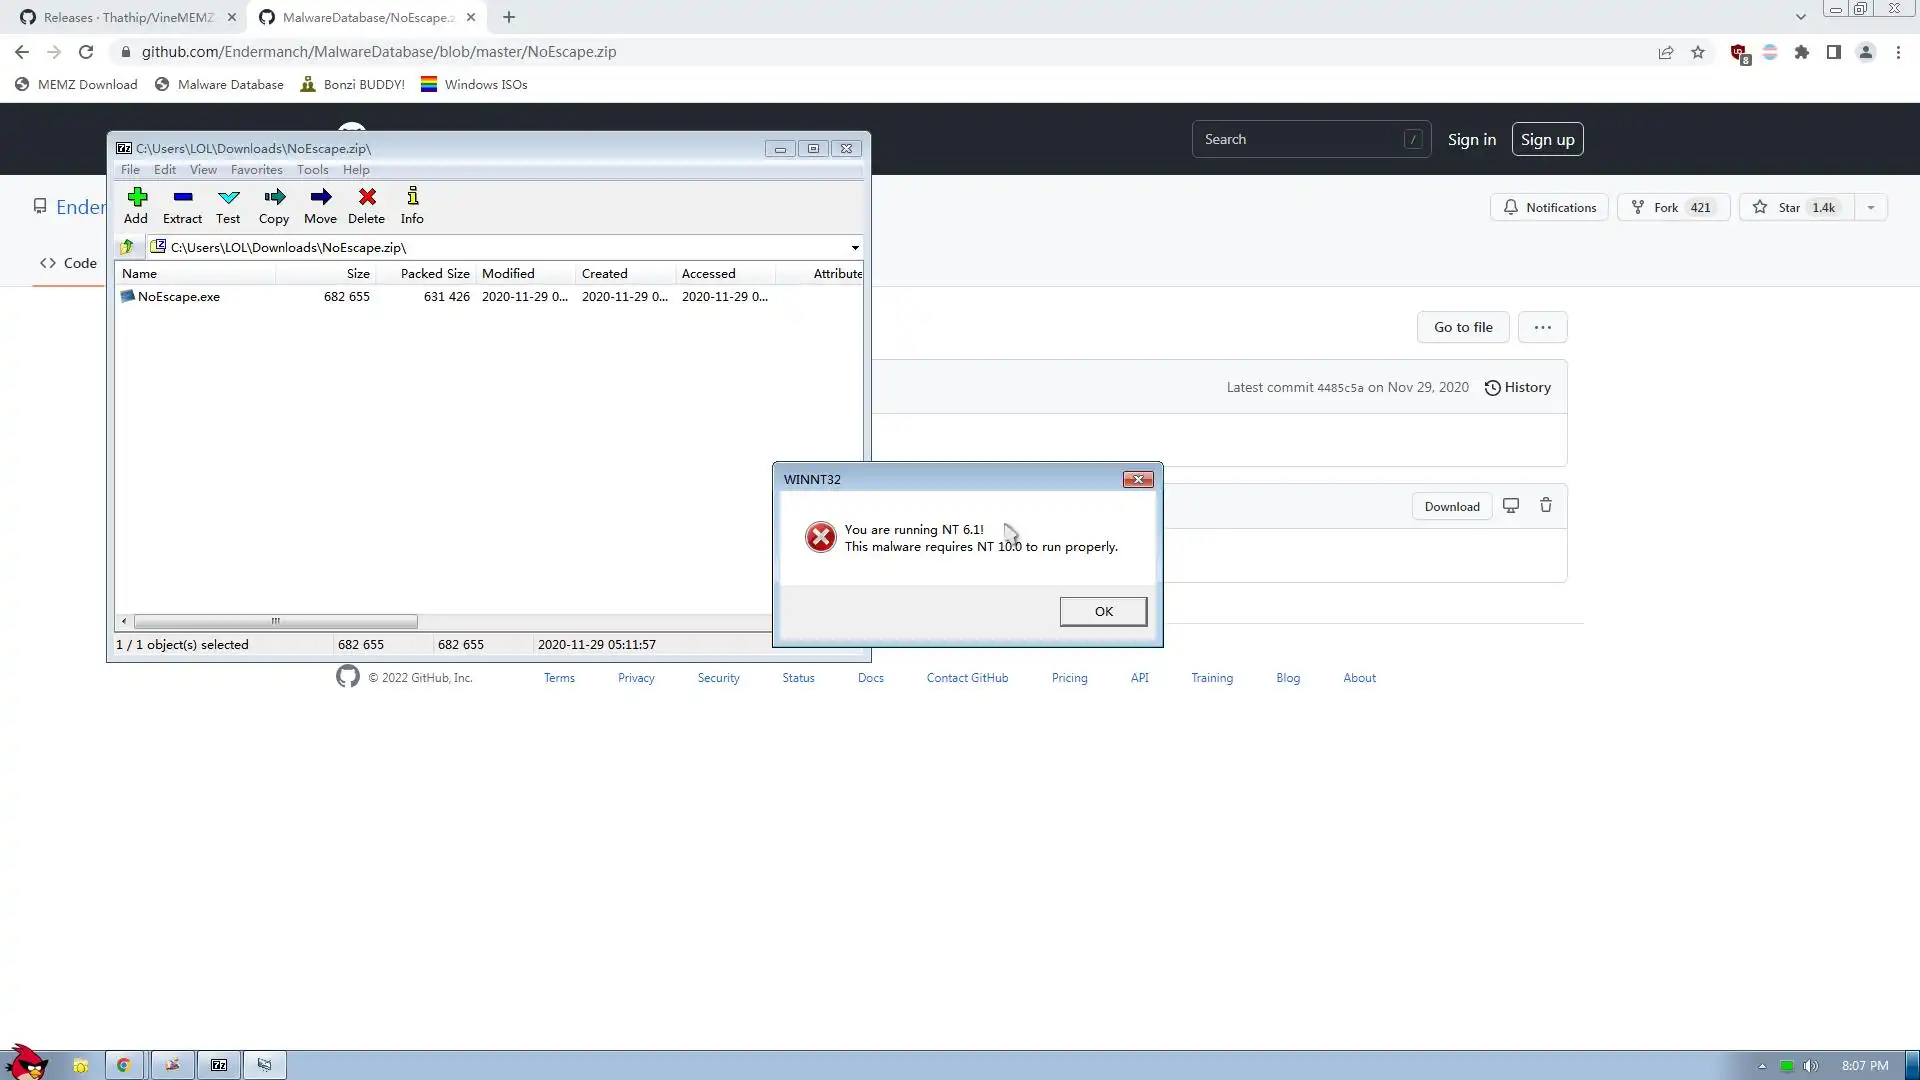Go up one folder level icon
Screen dimensions: 1920x1080
tap(127, 247)
